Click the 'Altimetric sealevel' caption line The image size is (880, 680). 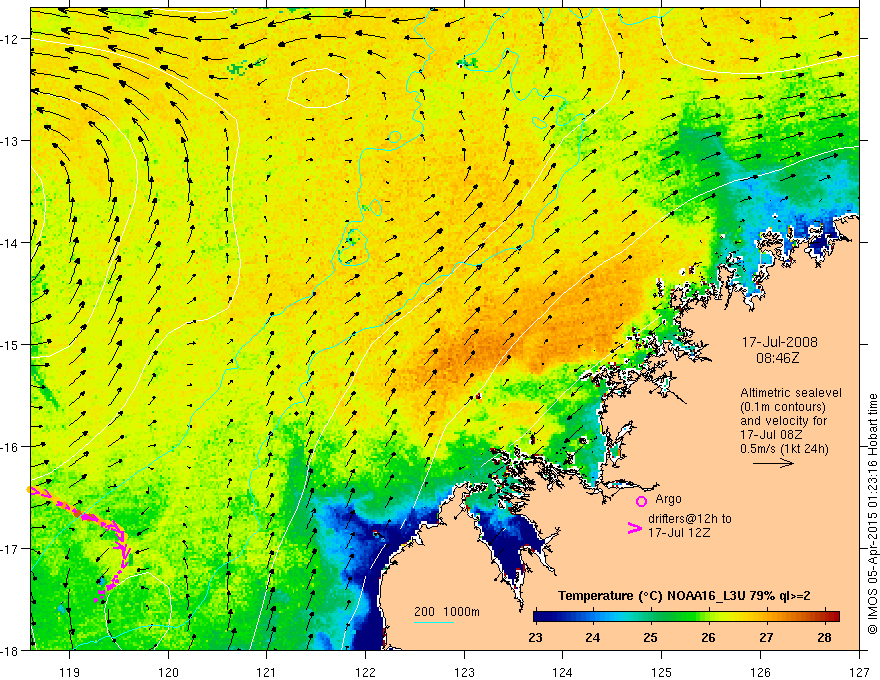click(x=791, y=393)
